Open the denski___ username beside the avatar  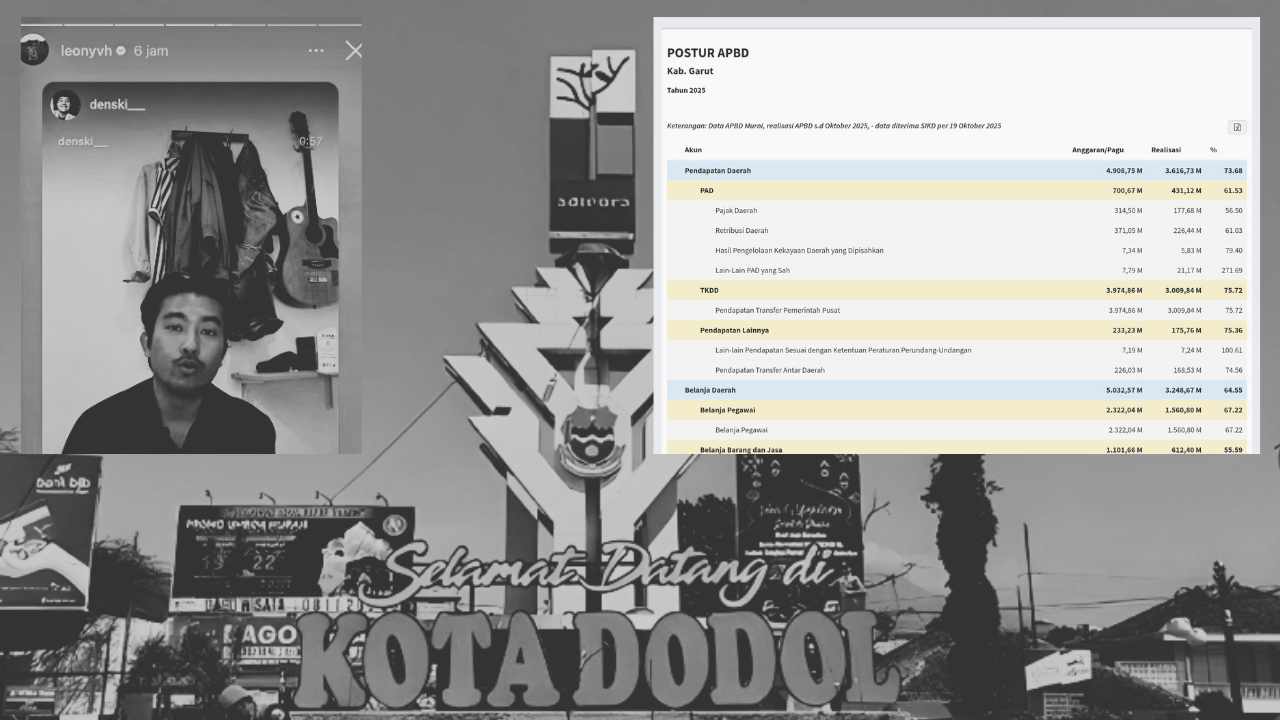118,105
